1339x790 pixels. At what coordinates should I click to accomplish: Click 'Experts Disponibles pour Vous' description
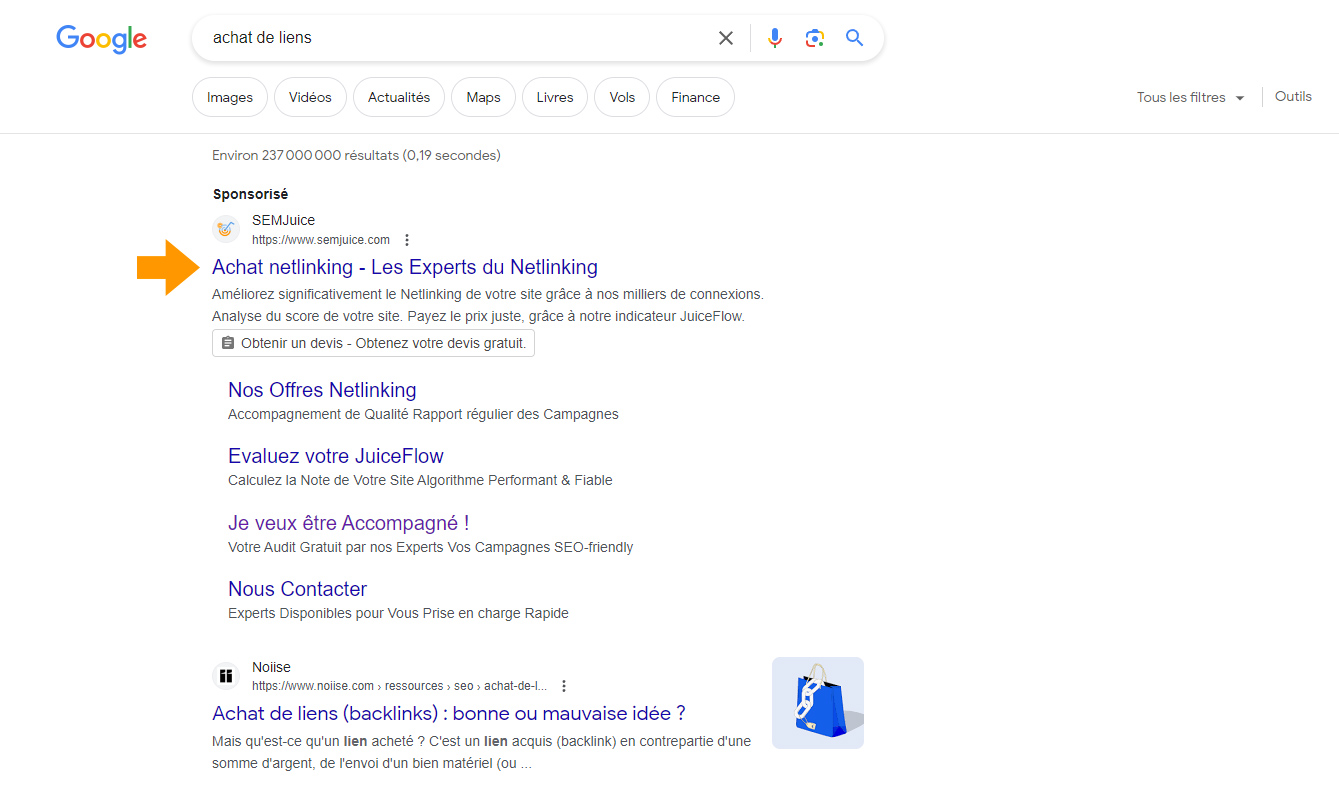tap(398, 613)
